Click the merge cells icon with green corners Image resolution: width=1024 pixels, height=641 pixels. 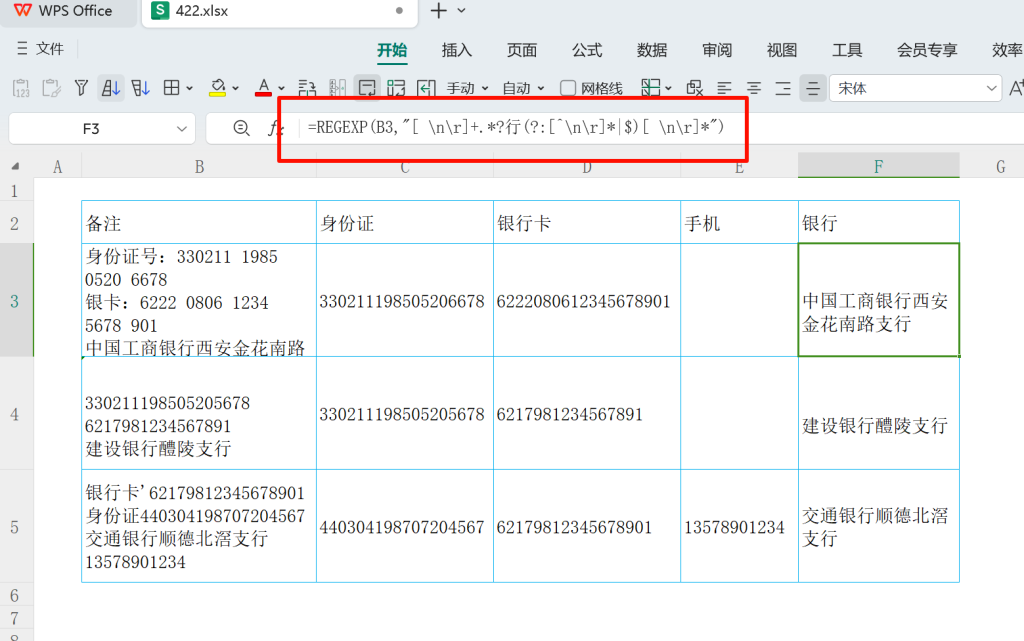tap(396, 88)
